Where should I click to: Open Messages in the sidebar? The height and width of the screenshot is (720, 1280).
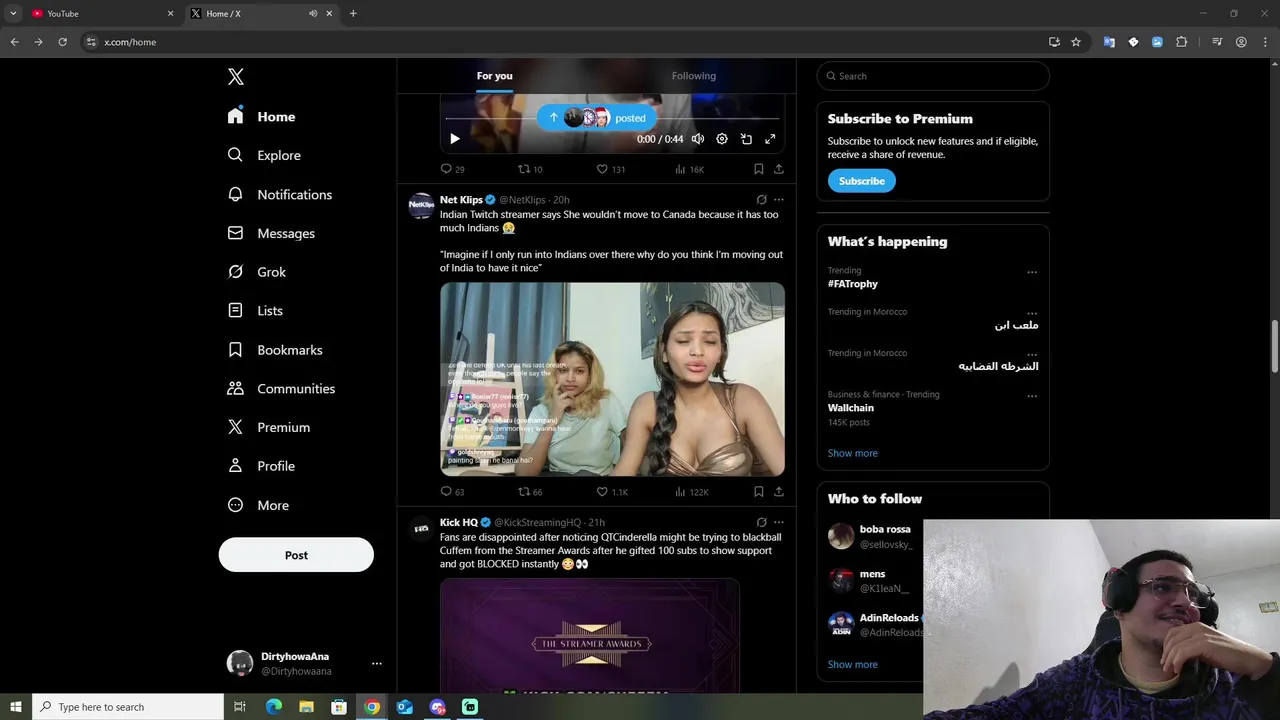pos(271,233)
